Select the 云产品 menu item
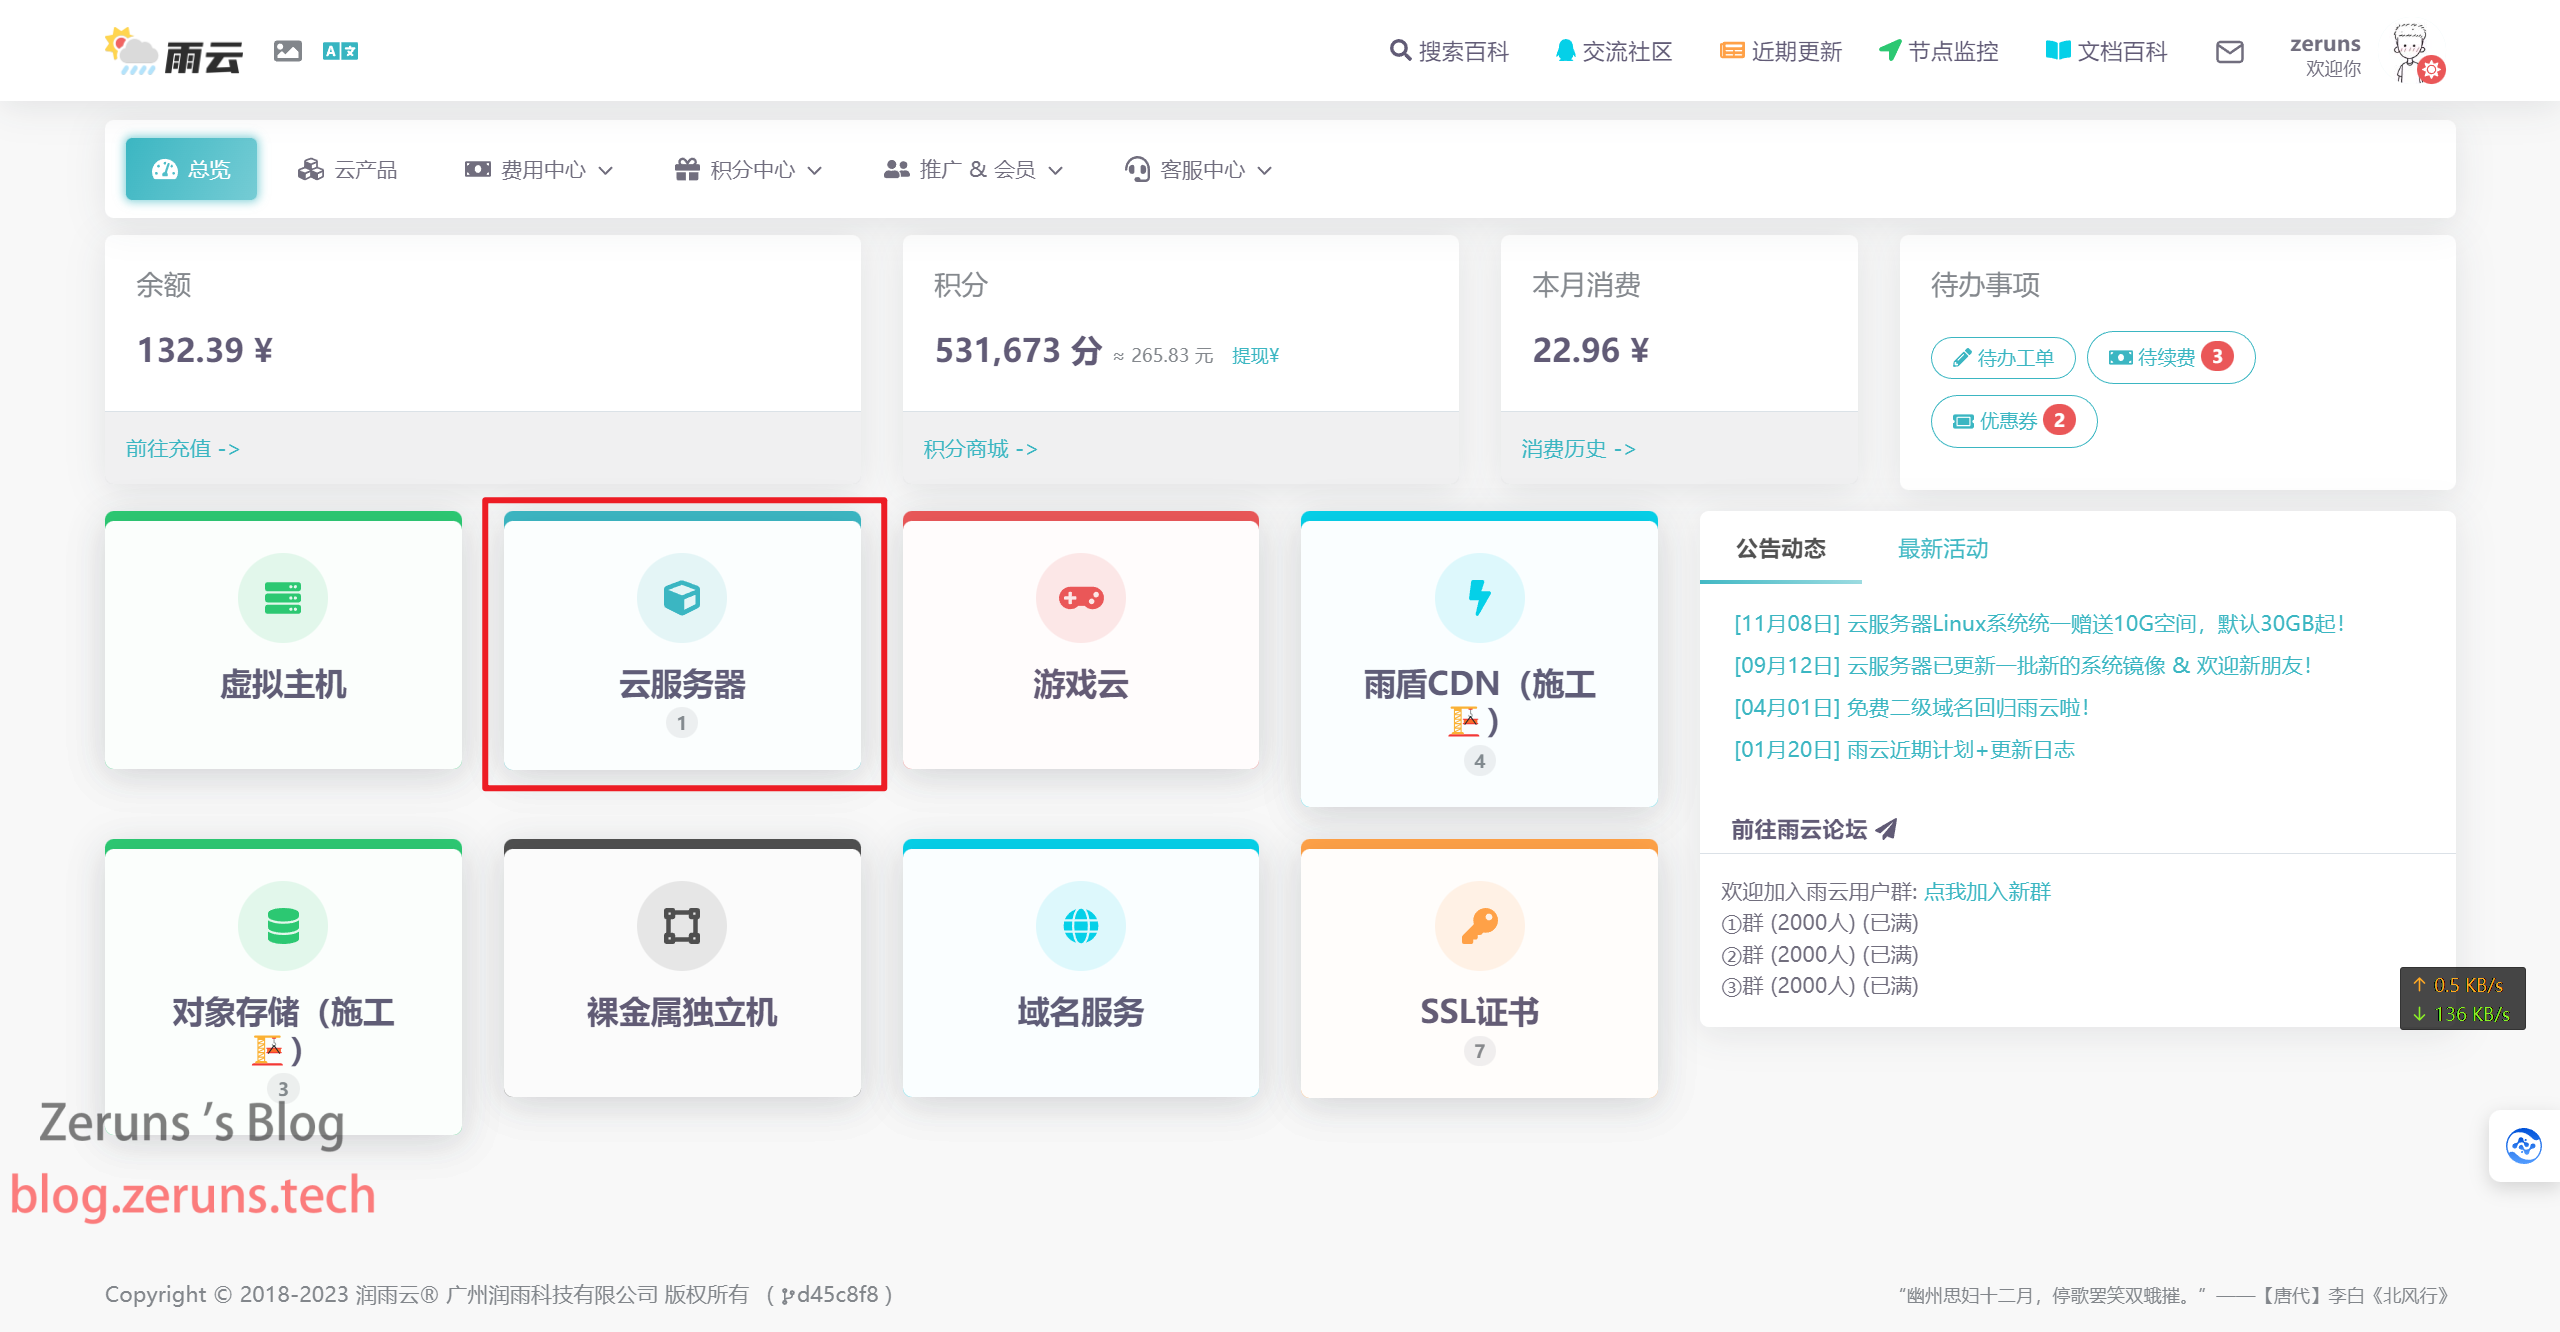 (x=348, y=170)
